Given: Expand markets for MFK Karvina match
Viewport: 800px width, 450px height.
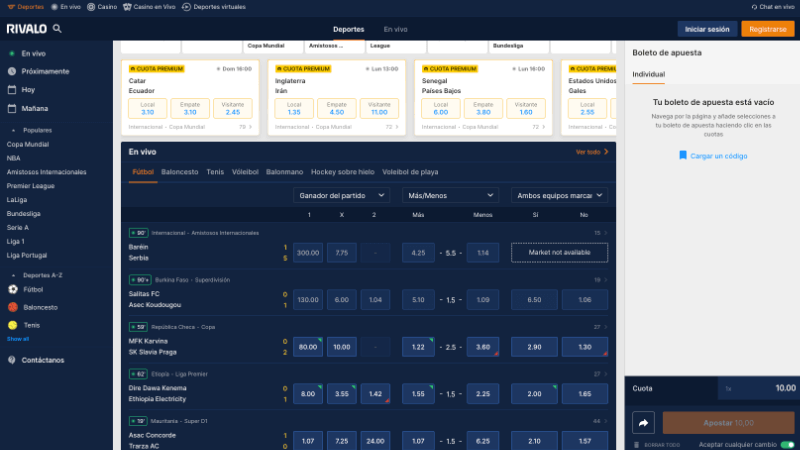Looking at the screenshot, I should pos(601,327).
